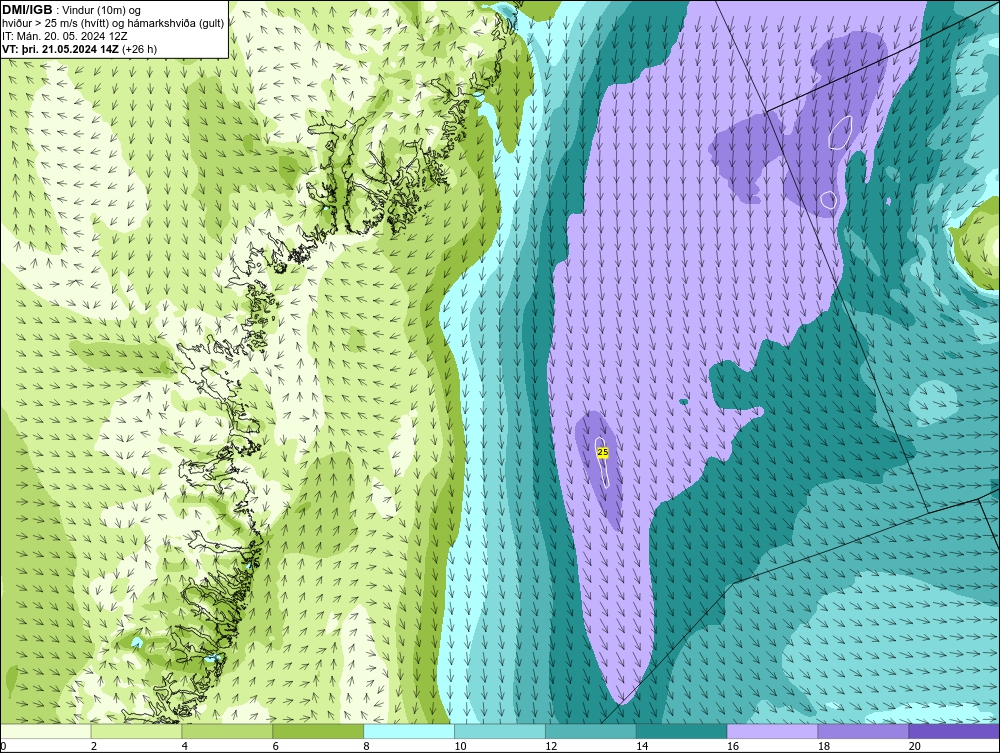Select the 12–14 m/s teal swatch
This screenshot has height=753, width=1000.
[x=591, y=731]
